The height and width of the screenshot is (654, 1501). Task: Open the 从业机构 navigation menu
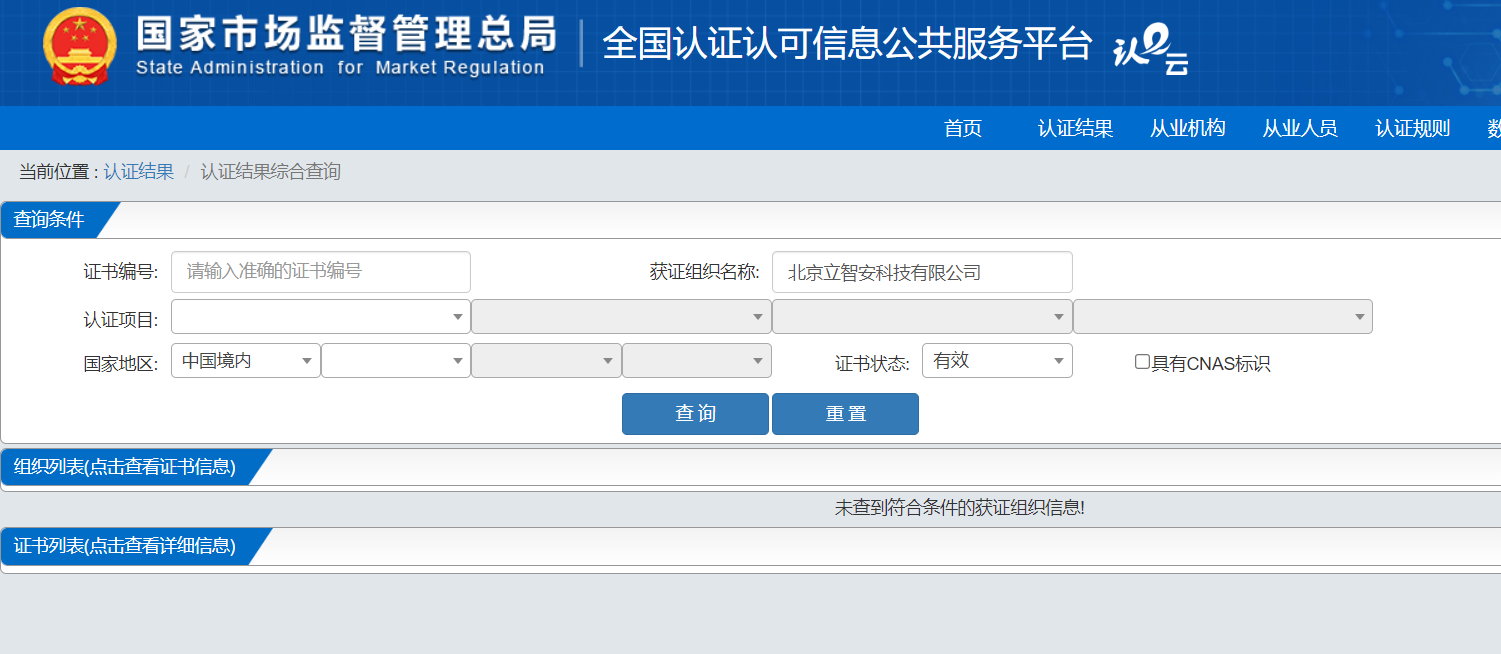click(x=1188, y=128)
